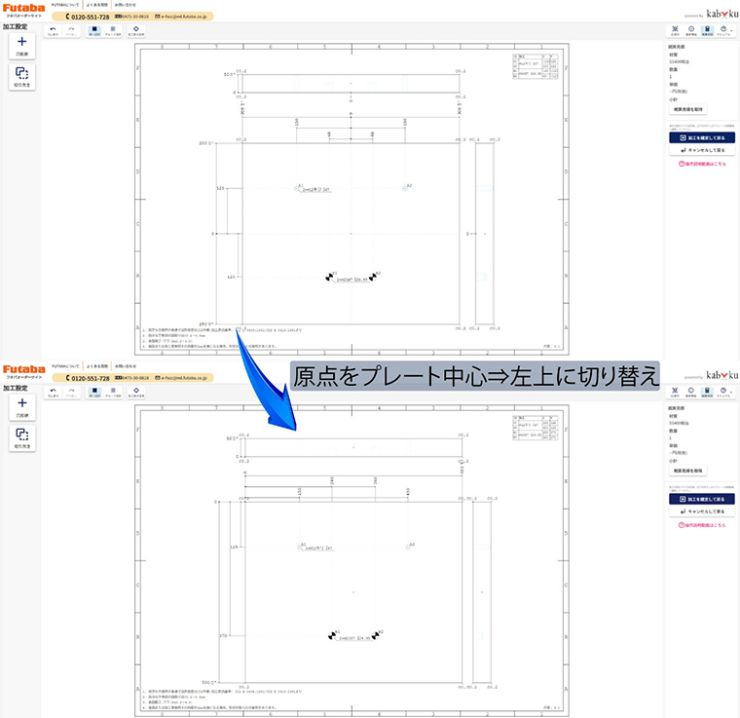Toggle the highlighted dark-square view button in the upper toolbar
Viewport: 740px width, 718px height.
tap(94, 30)
